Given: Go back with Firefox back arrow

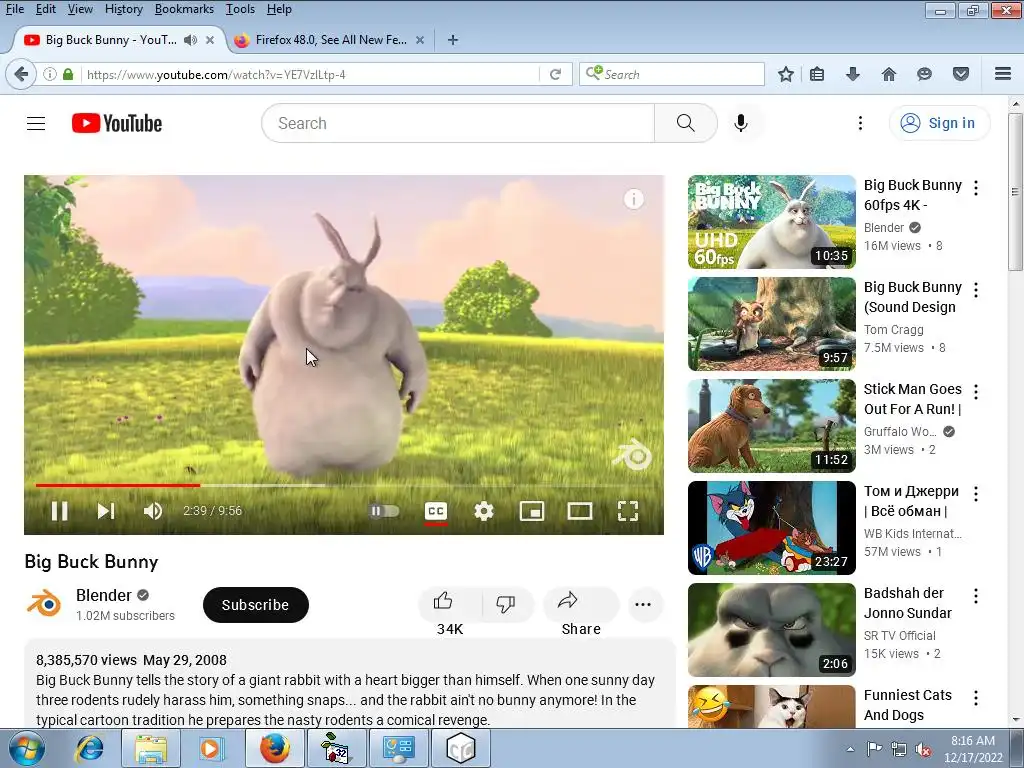Looking at the screenshot, I should pyautogui.click(x=21, y=74).
